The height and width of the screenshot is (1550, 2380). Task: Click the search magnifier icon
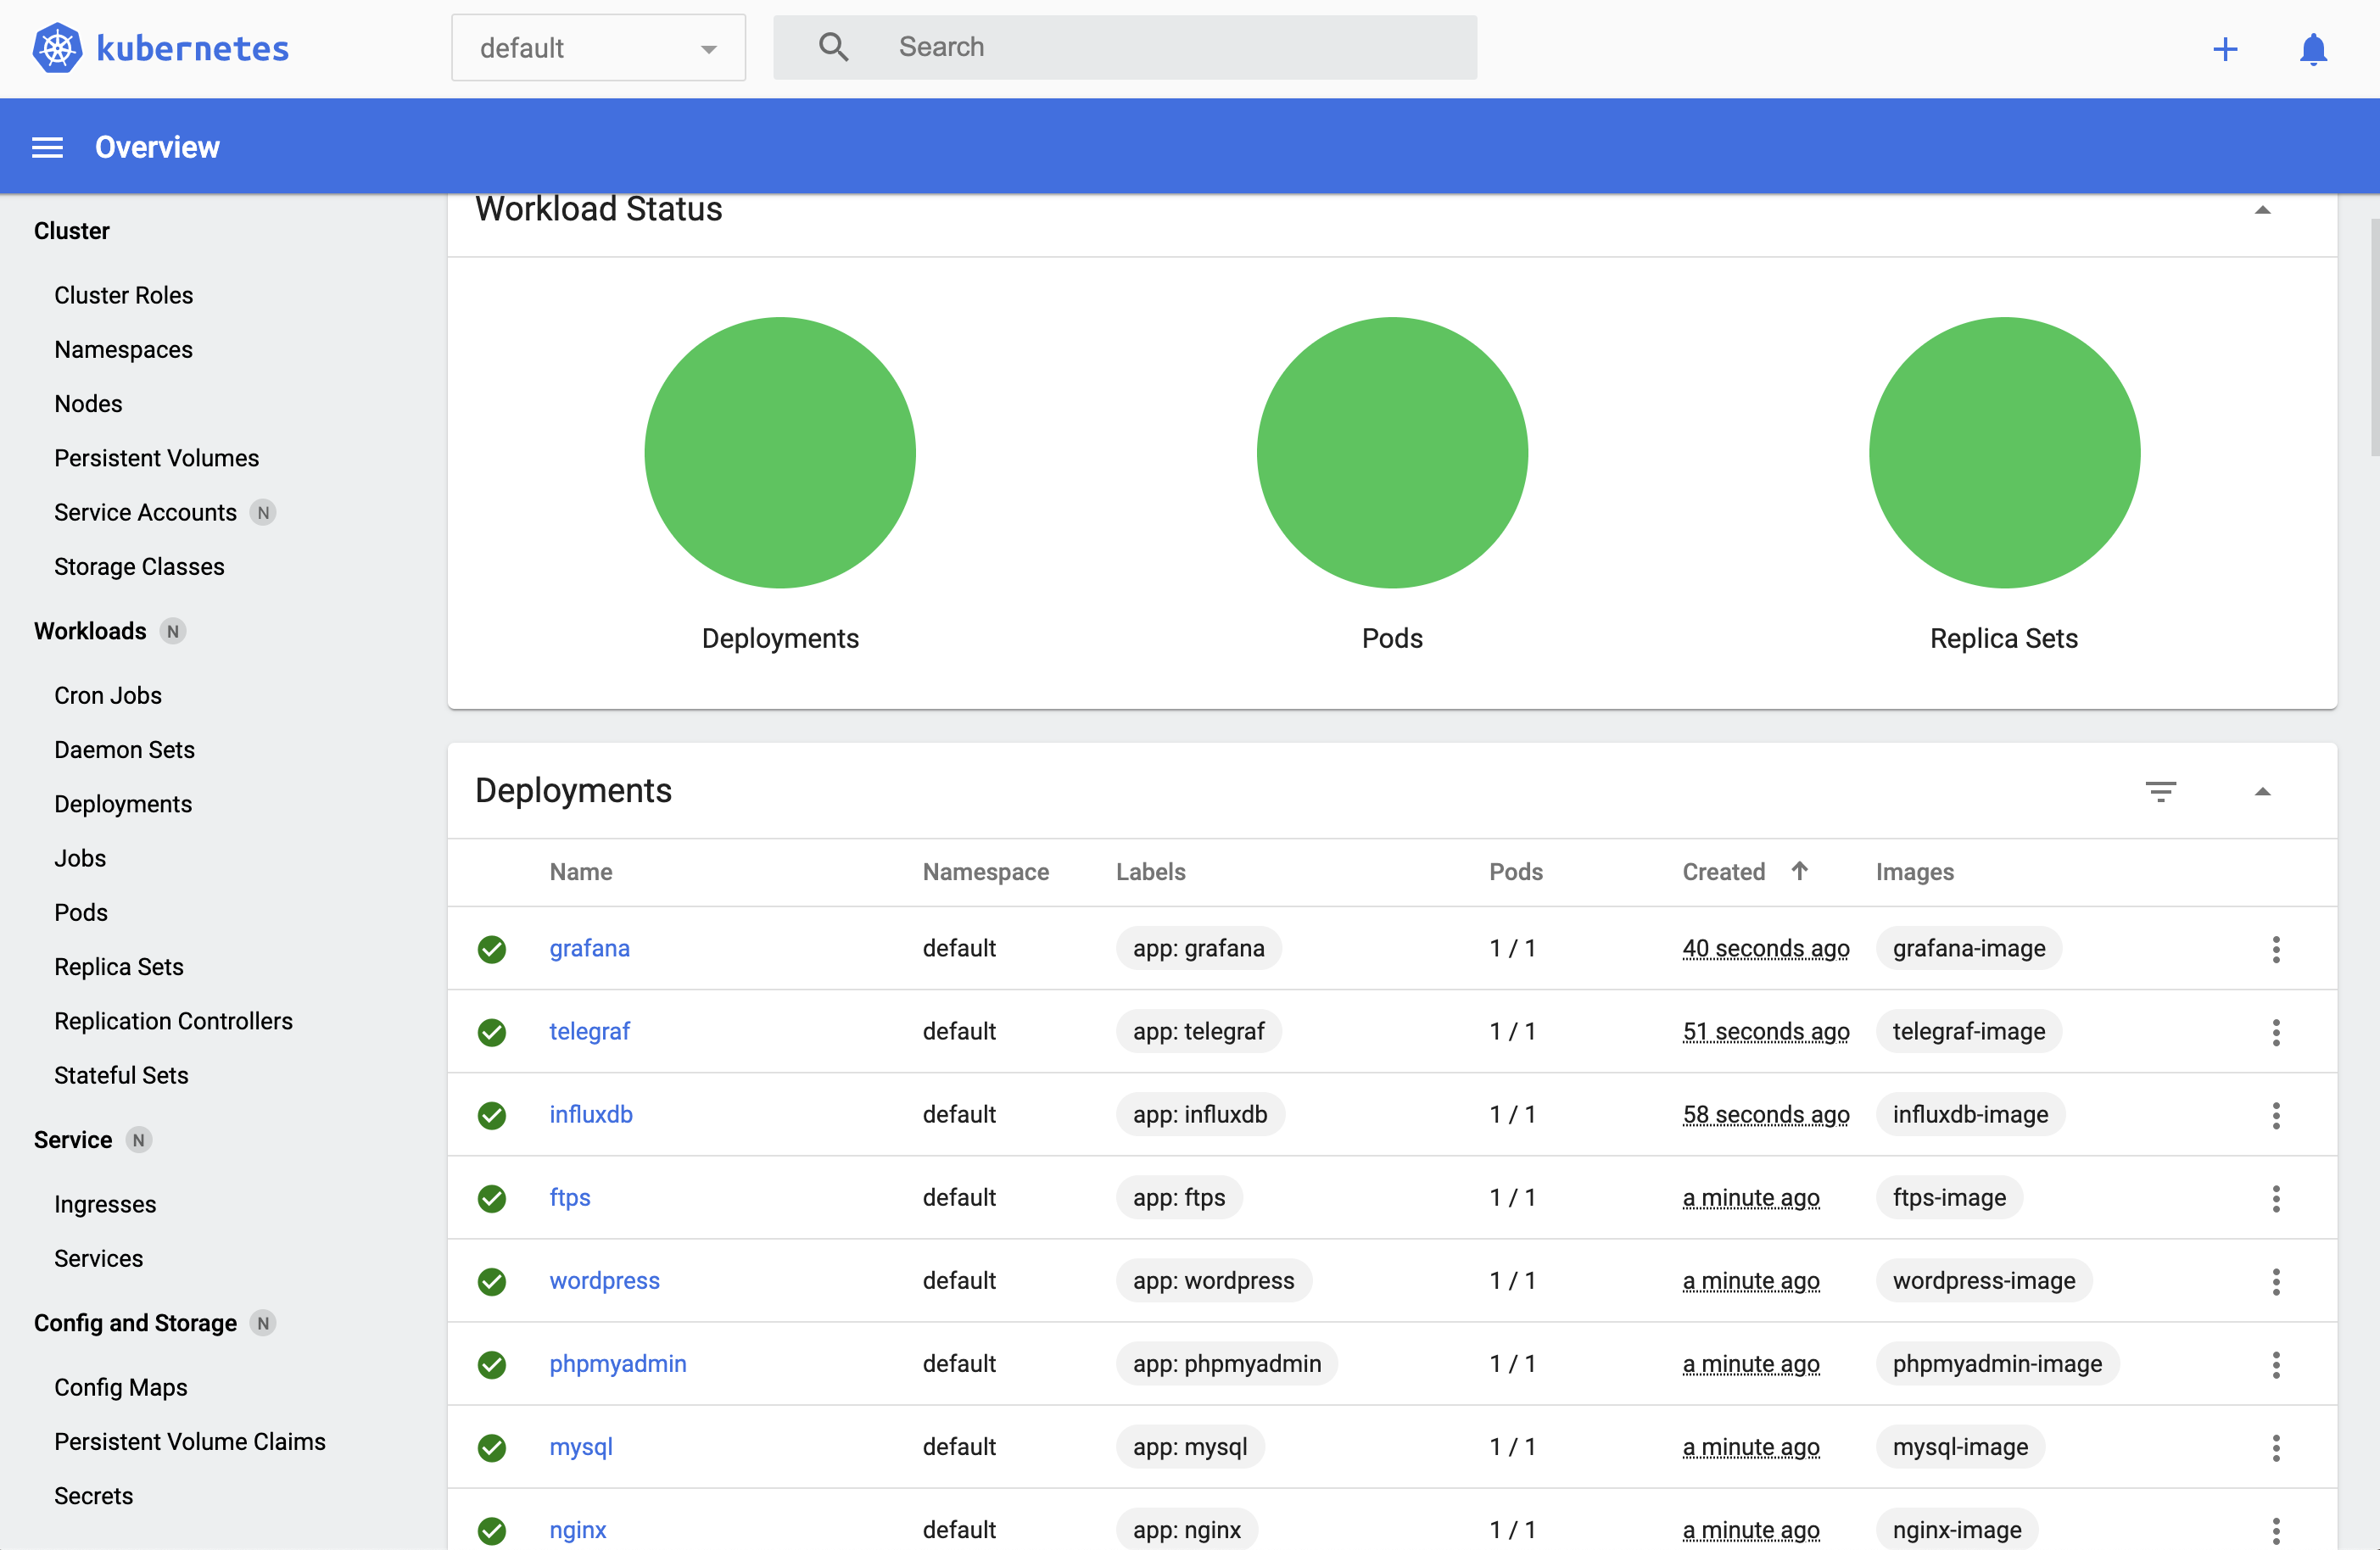click(833, 47)
